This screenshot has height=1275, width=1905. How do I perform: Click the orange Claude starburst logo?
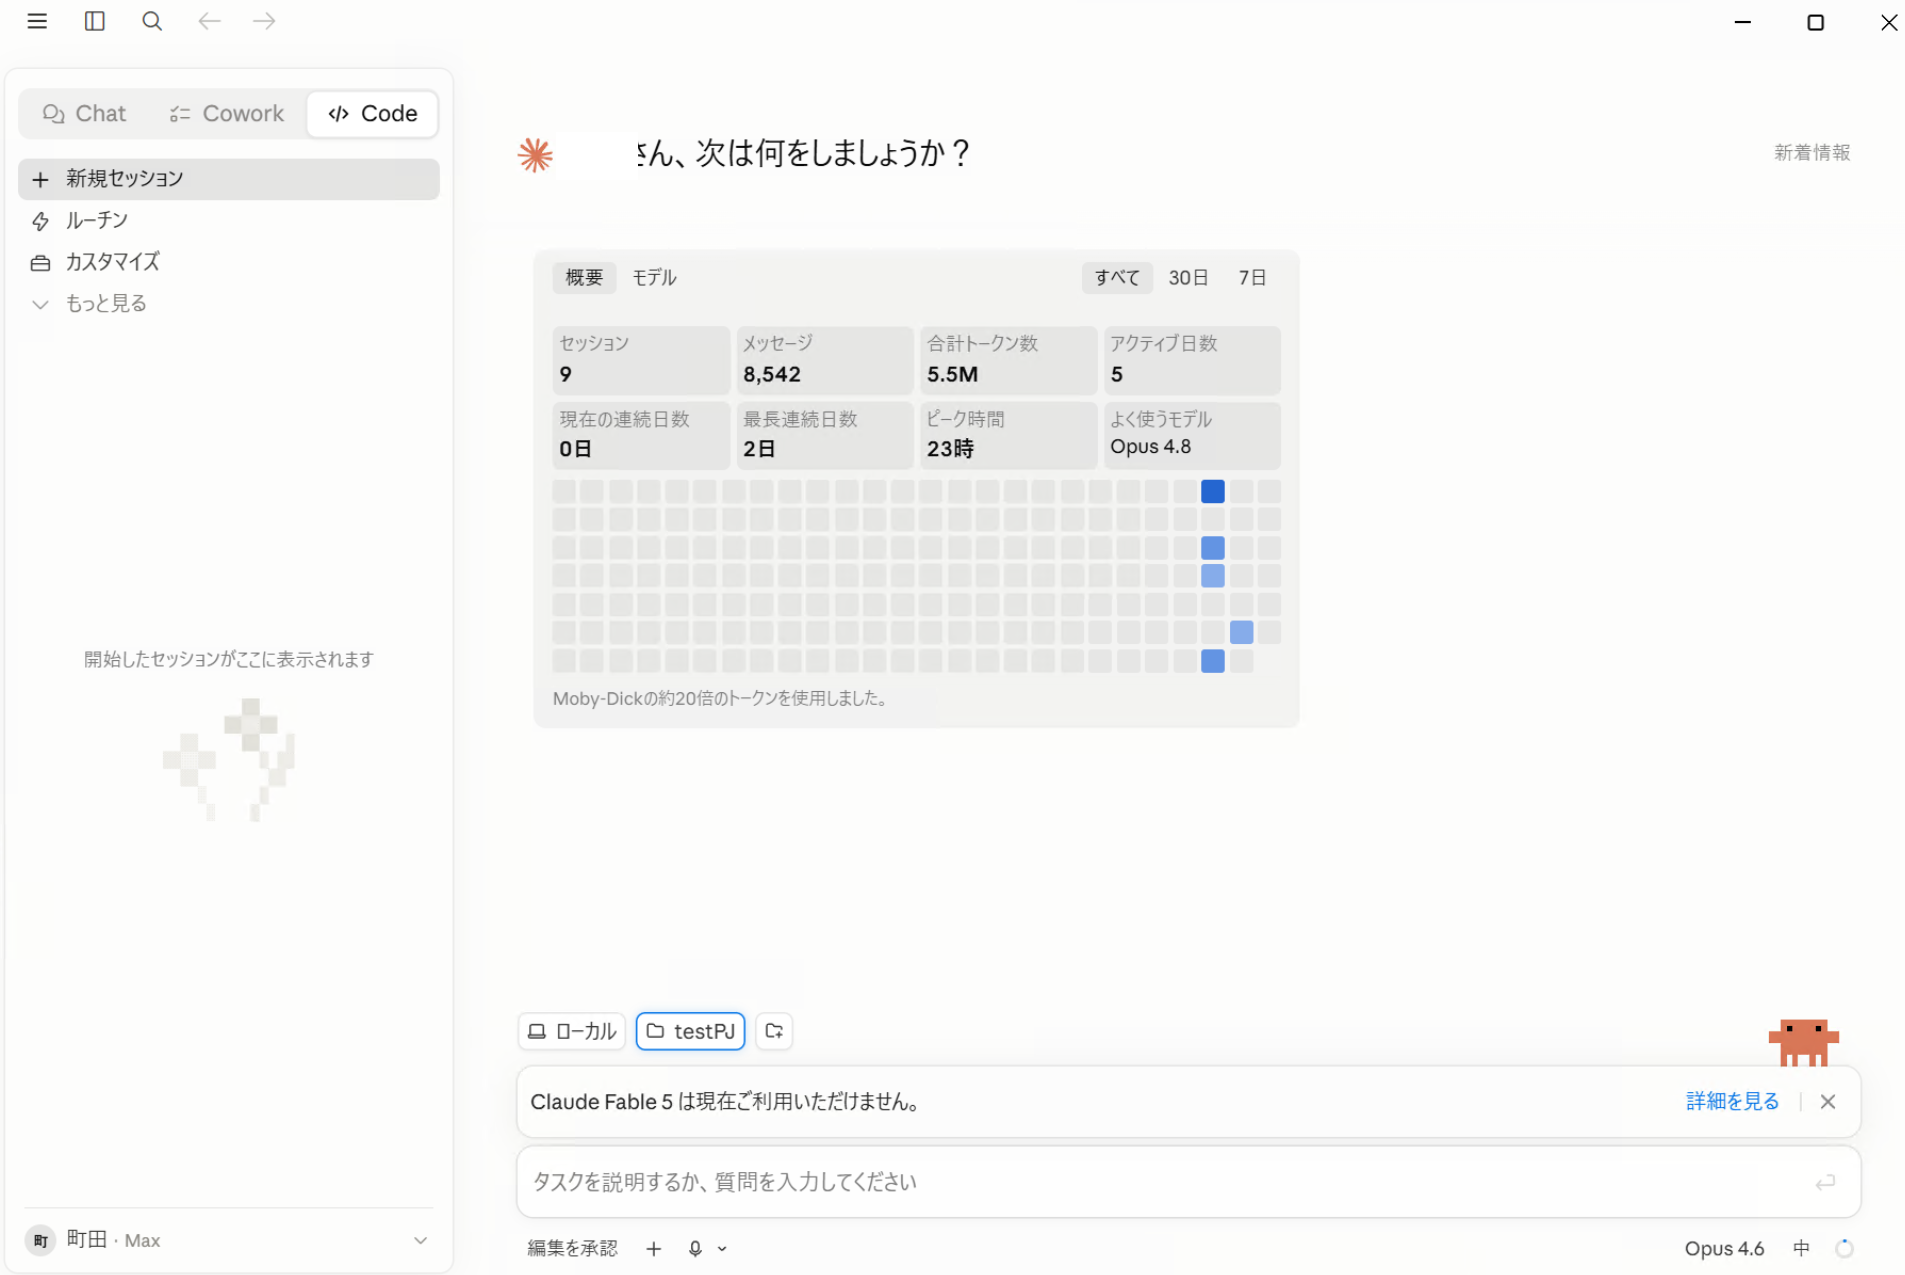coord(535,155)
